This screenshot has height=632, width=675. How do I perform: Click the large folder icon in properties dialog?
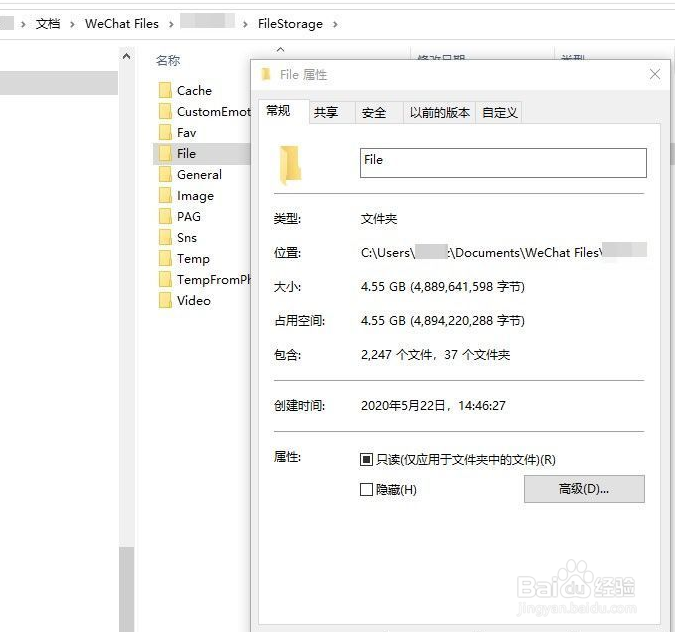(290, 165)
